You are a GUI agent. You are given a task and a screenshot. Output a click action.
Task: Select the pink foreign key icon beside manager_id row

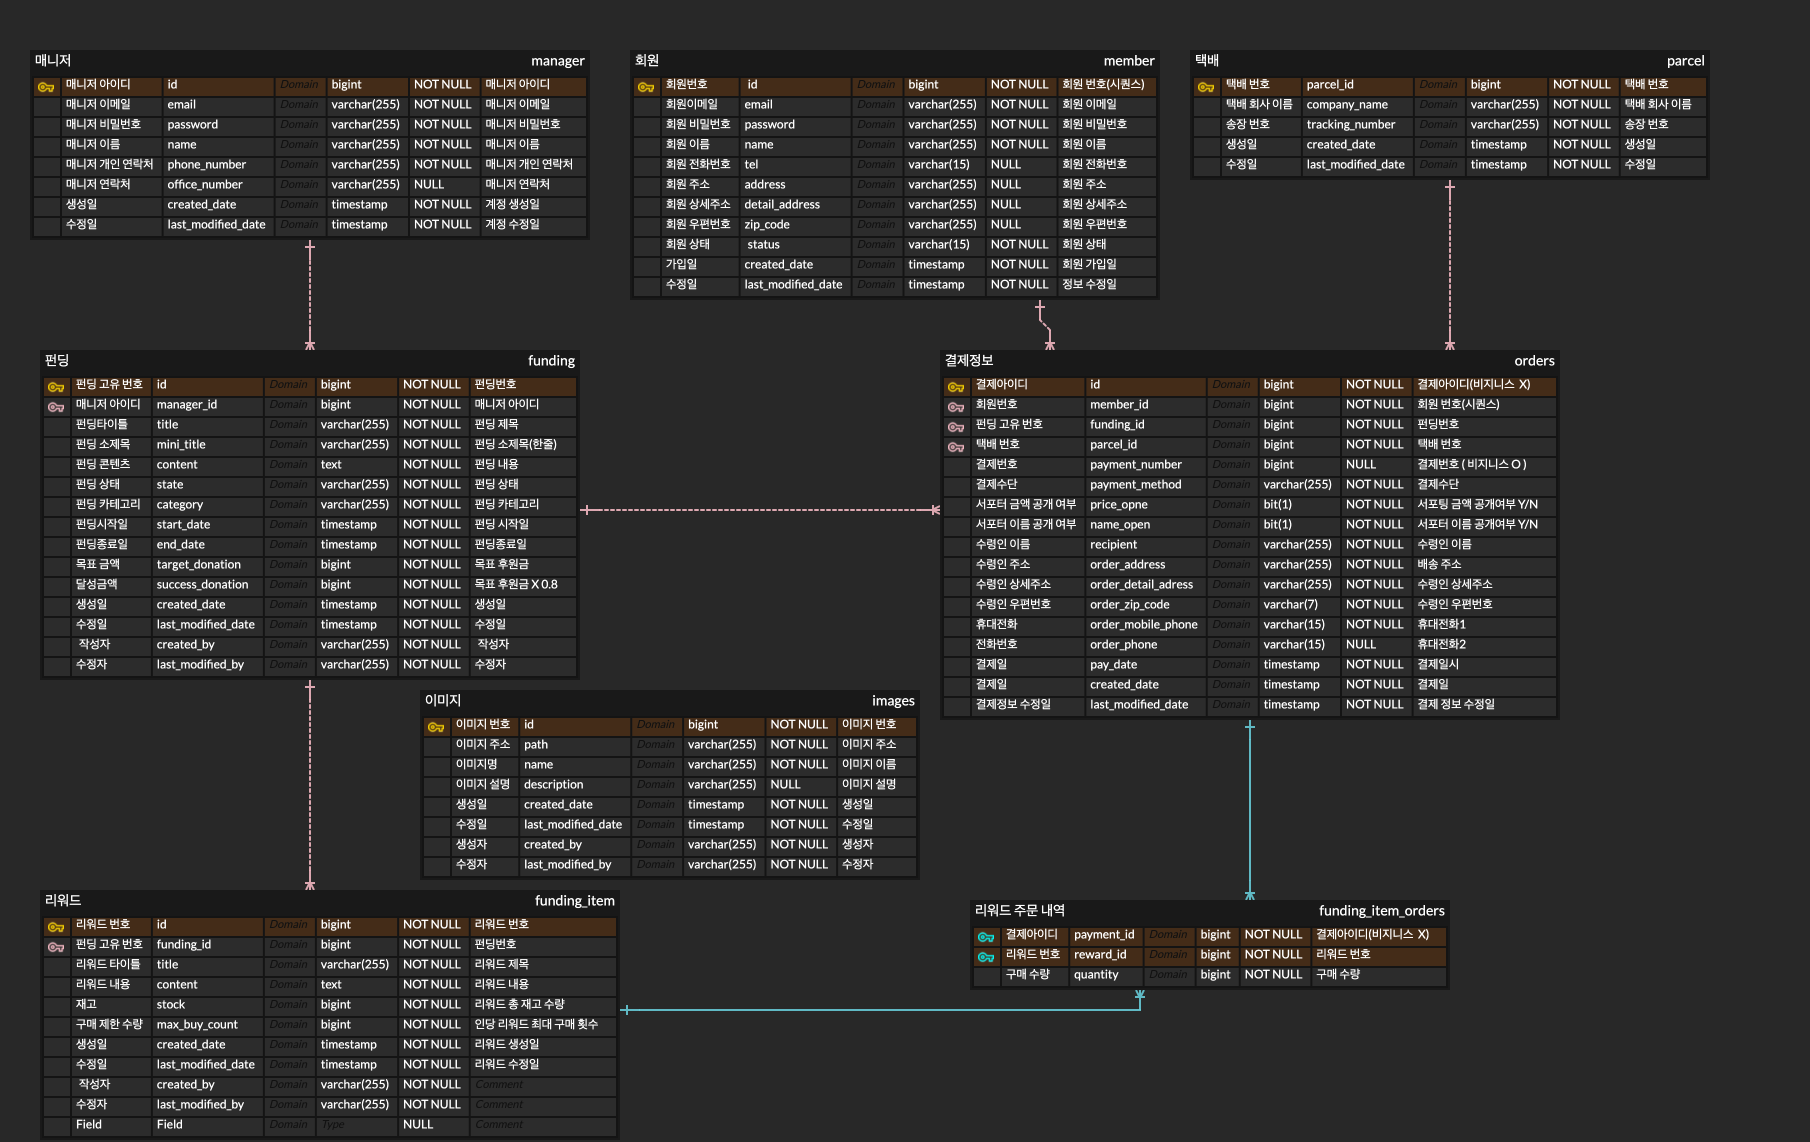click(x=56, y=407)
